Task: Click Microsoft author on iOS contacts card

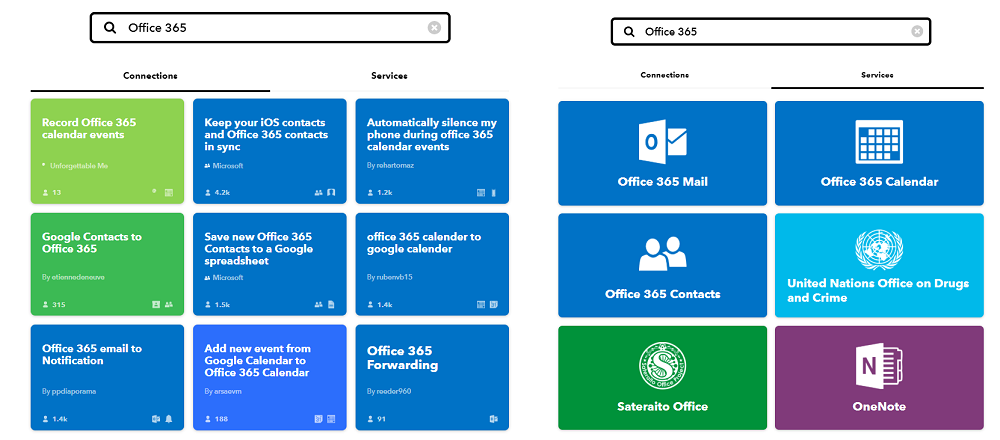Action: click(228, 166)
